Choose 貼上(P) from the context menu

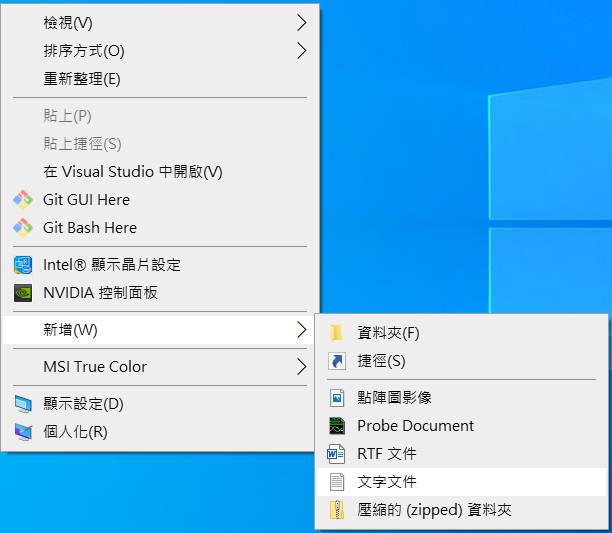point(160,116)
